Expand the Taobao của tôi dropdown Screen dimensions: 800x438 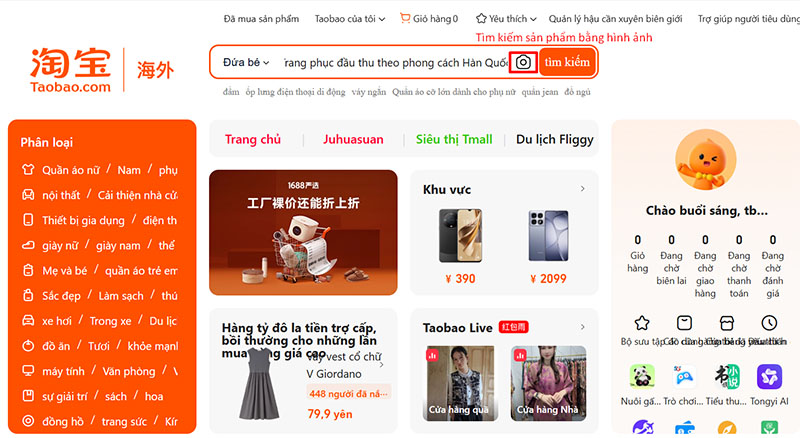click(350, 19)
